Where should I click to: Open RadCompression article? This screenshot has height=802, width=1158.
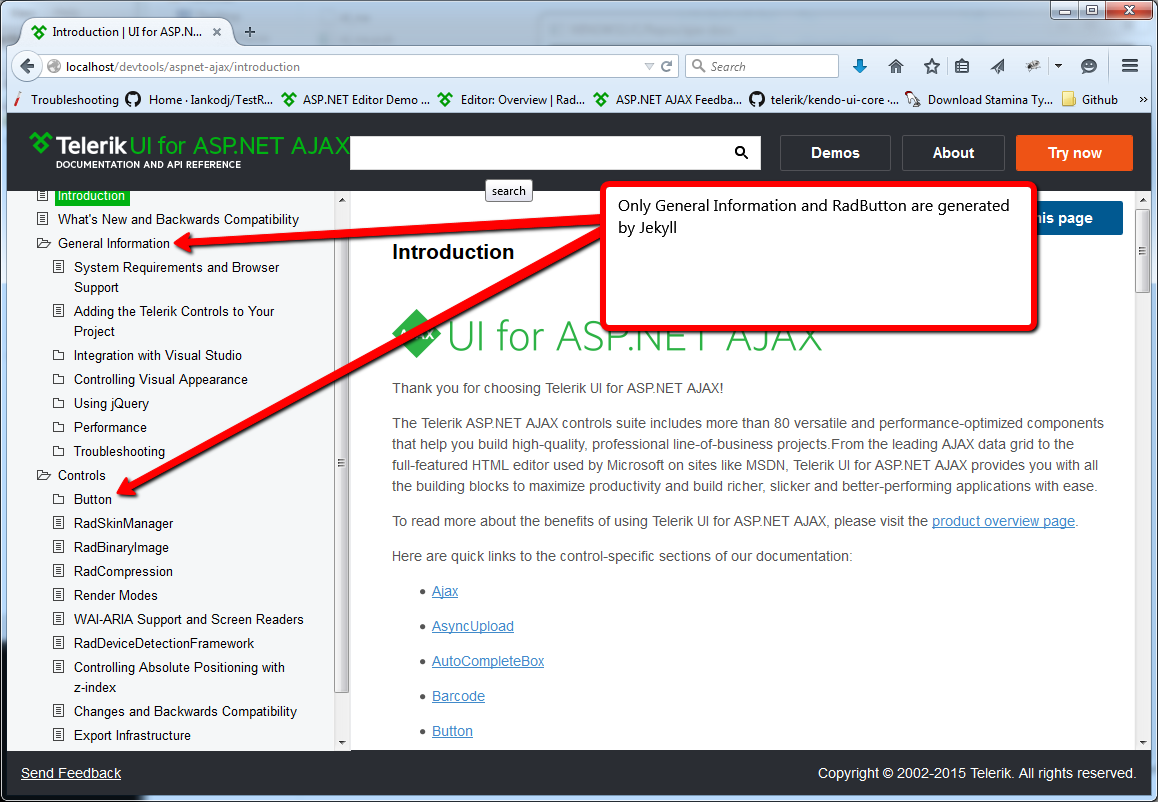point(123,572)
